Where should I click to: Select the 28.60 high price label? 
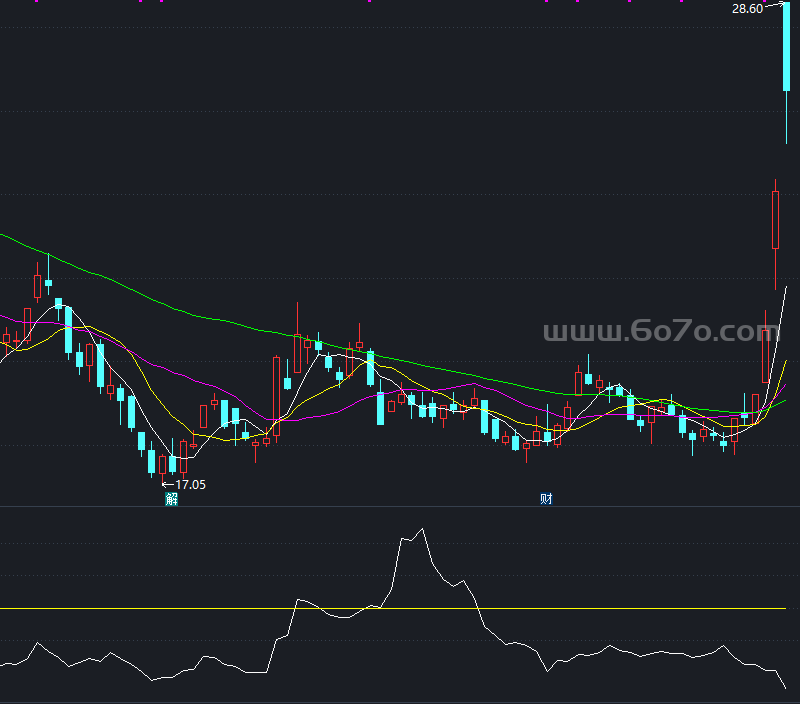pyautogui.click(x=747, y=9)
